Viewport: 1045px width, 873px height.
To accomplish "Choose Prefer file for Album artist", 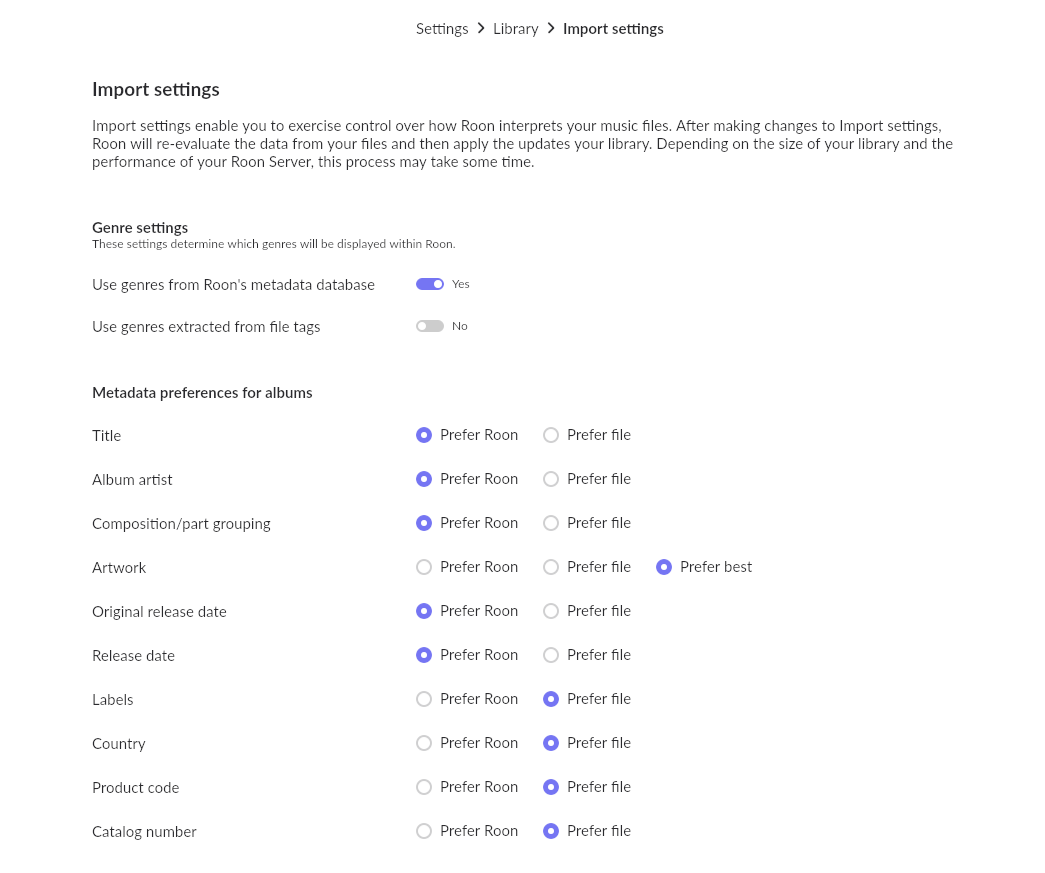I will click(551, 479).
